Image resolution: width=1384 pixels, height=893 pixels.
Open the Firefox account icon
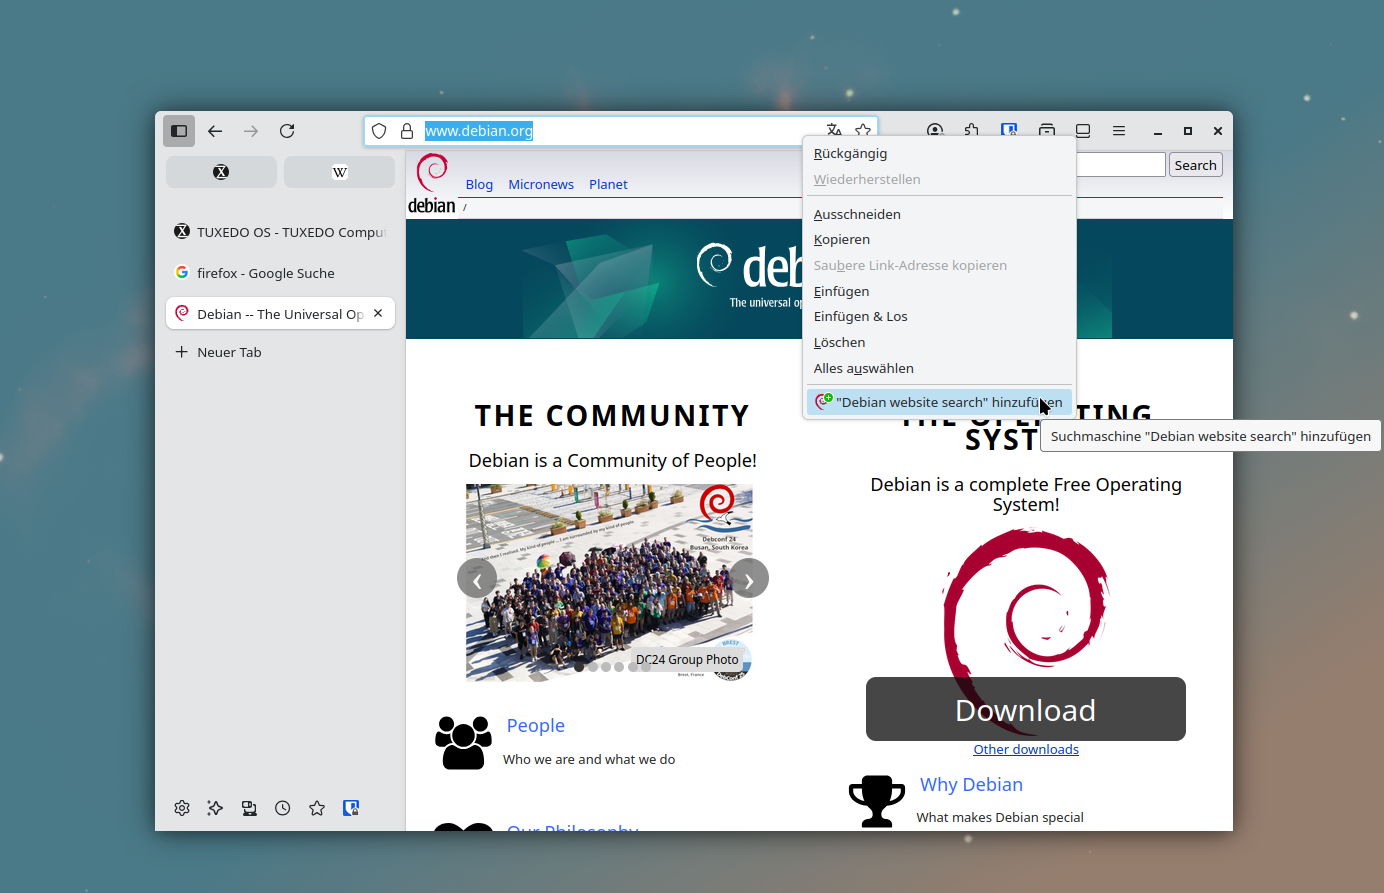(x=935, y=129)
